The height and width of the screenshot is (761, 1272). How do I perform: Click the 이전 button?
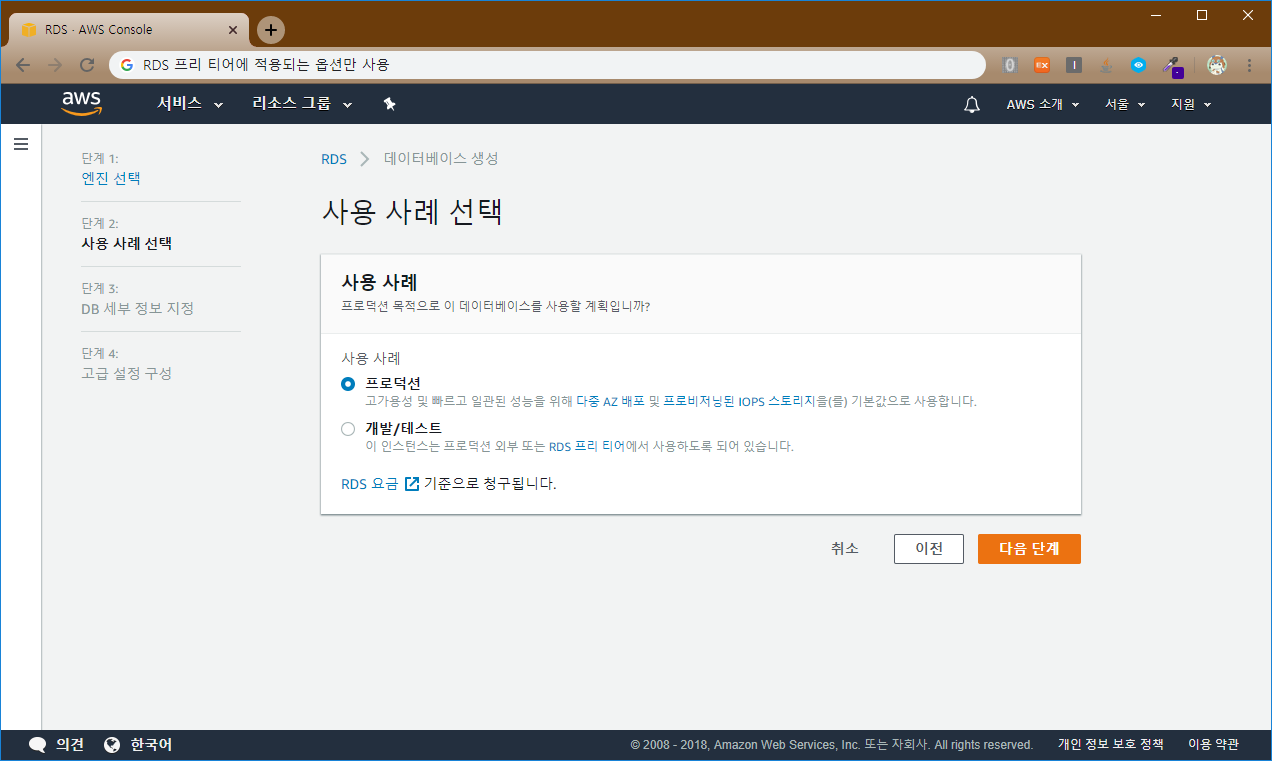pyautogui.click(x=929, y=549)
